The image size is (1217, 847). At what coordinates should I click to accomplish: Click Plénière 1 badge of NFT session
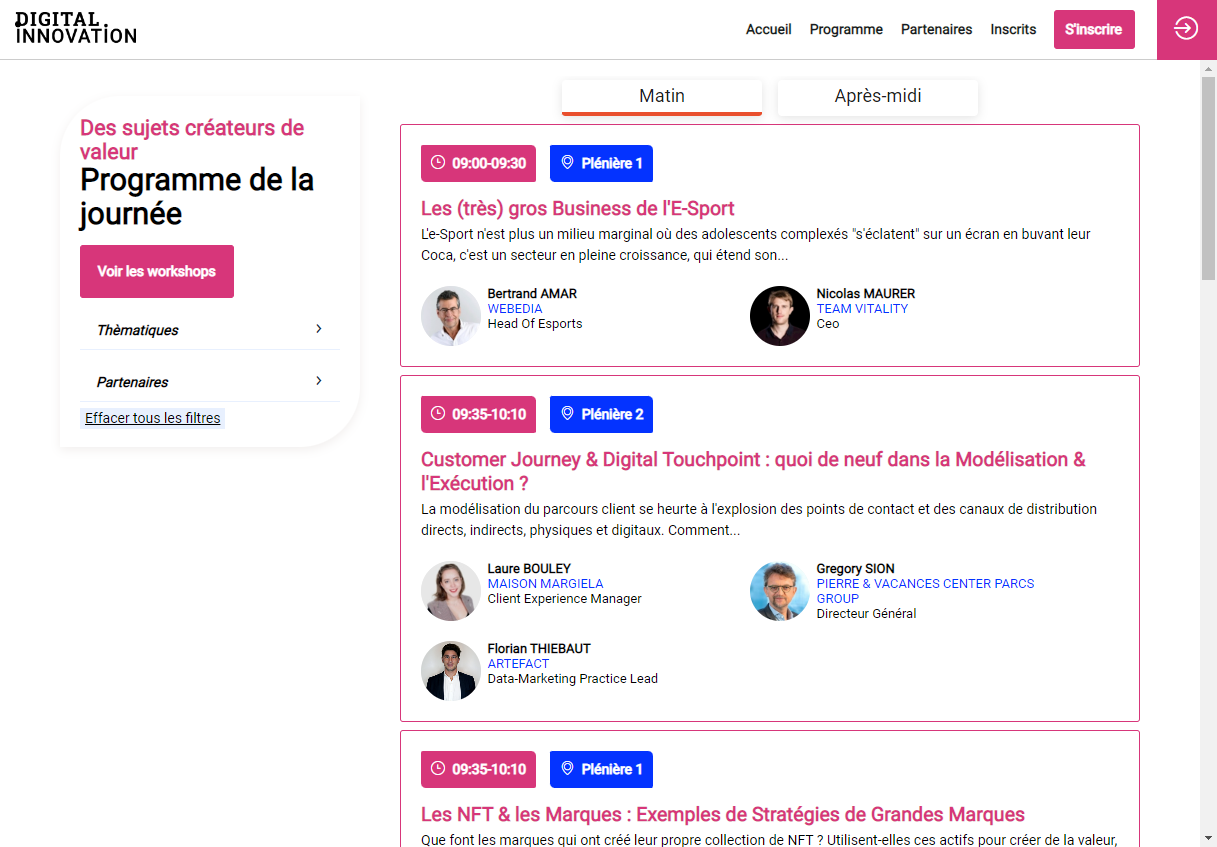[x=601, y=770]
